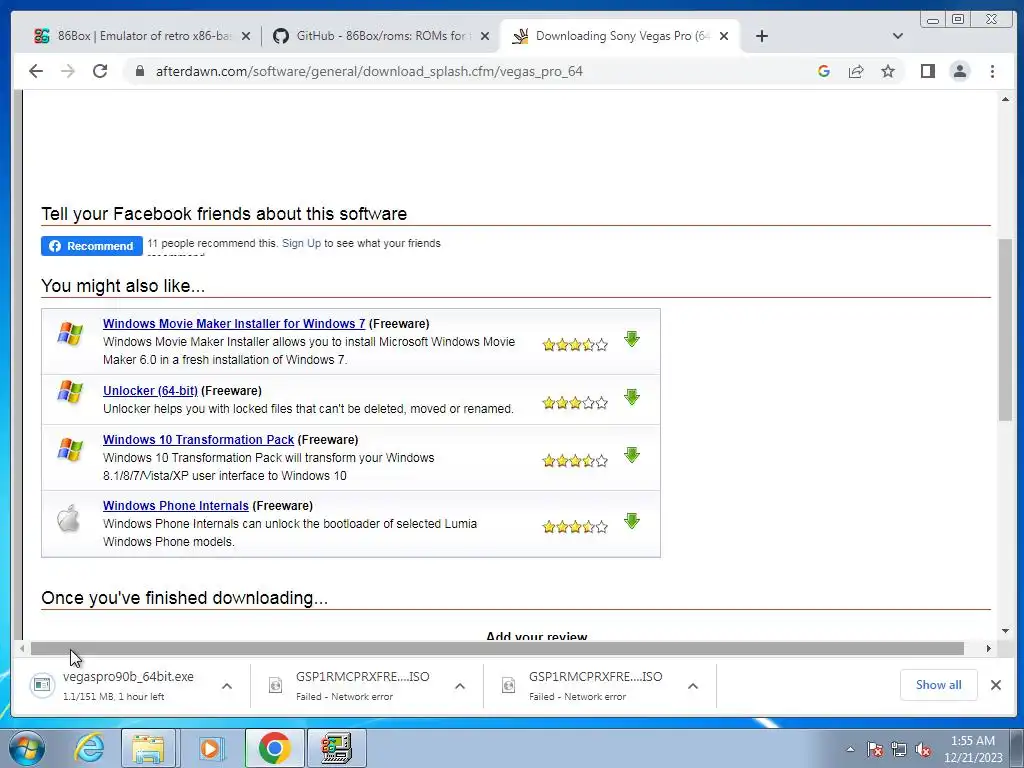This screenshot has height=768, width=1024.
Task: Click the Action Center flag icon
Action: pos(874,749)
